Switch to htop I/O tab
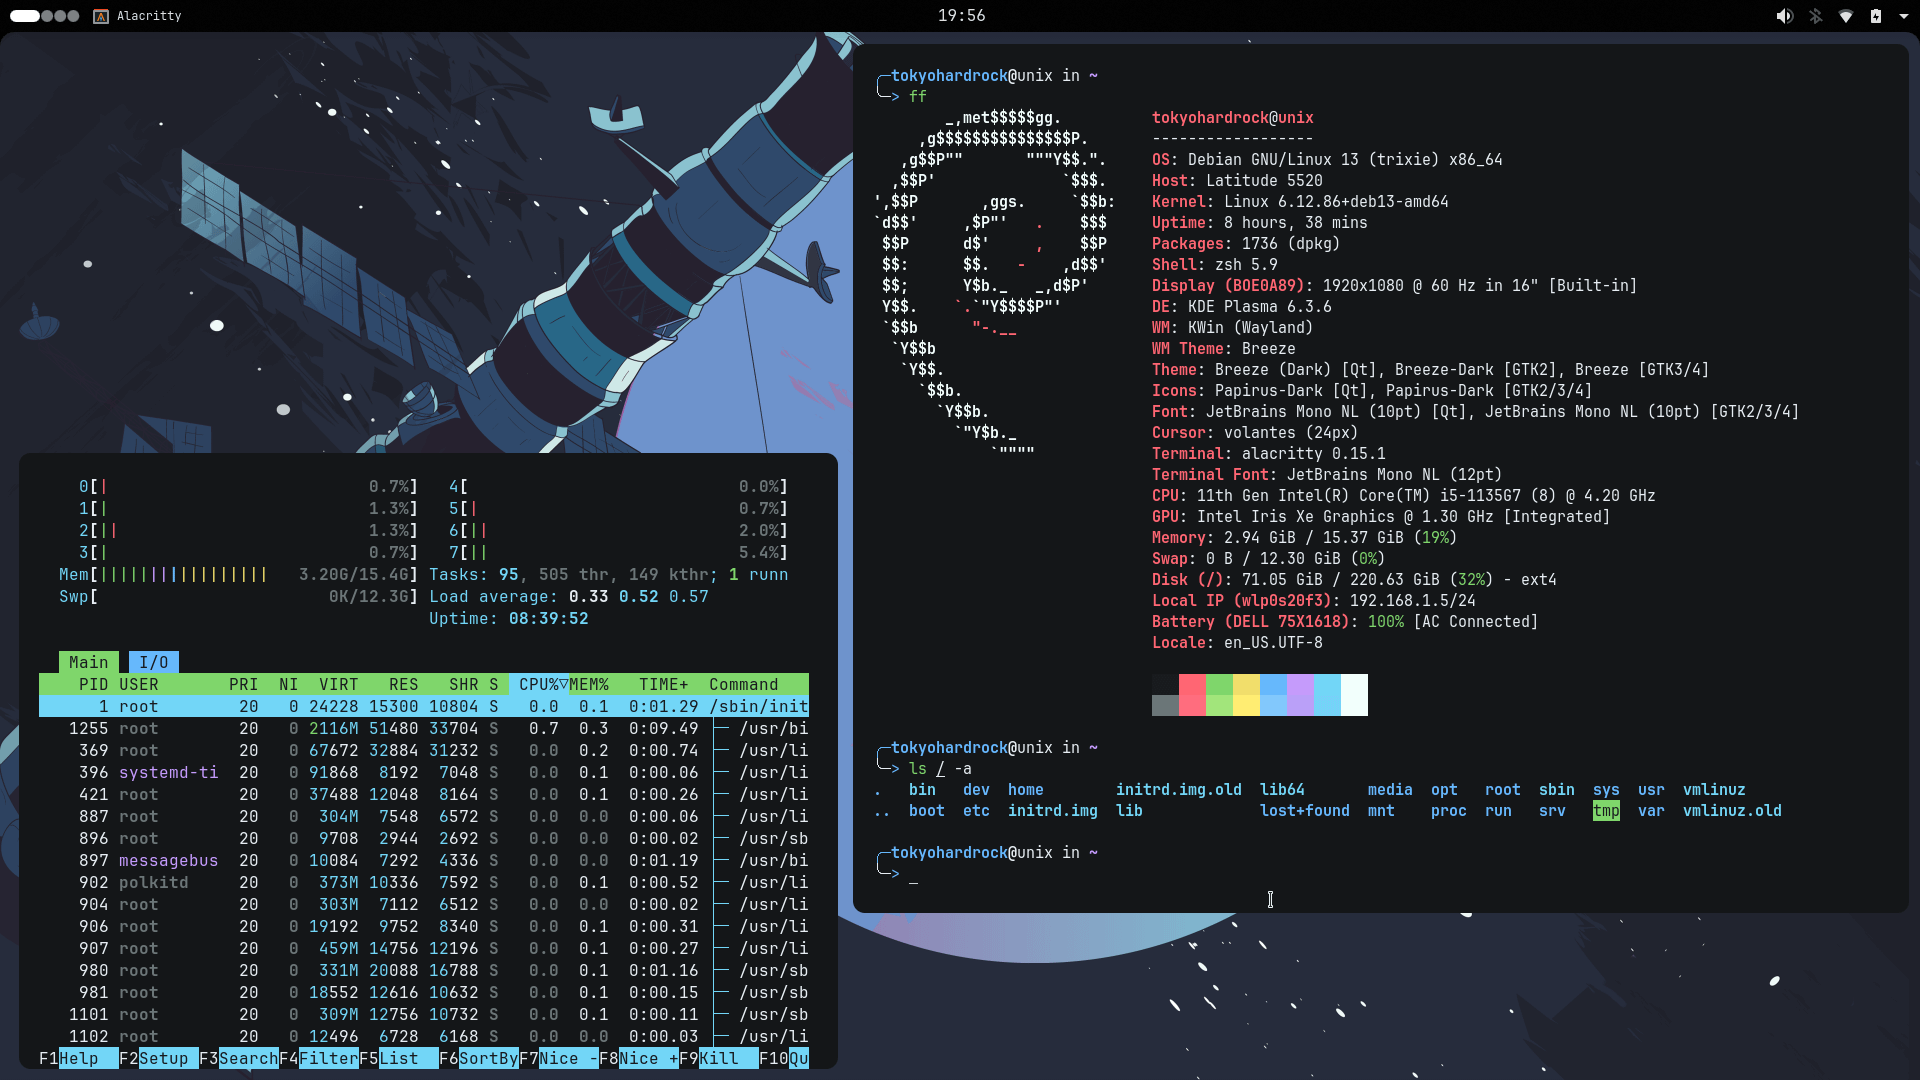The image size is (1920, 1080). coord(153,662)
